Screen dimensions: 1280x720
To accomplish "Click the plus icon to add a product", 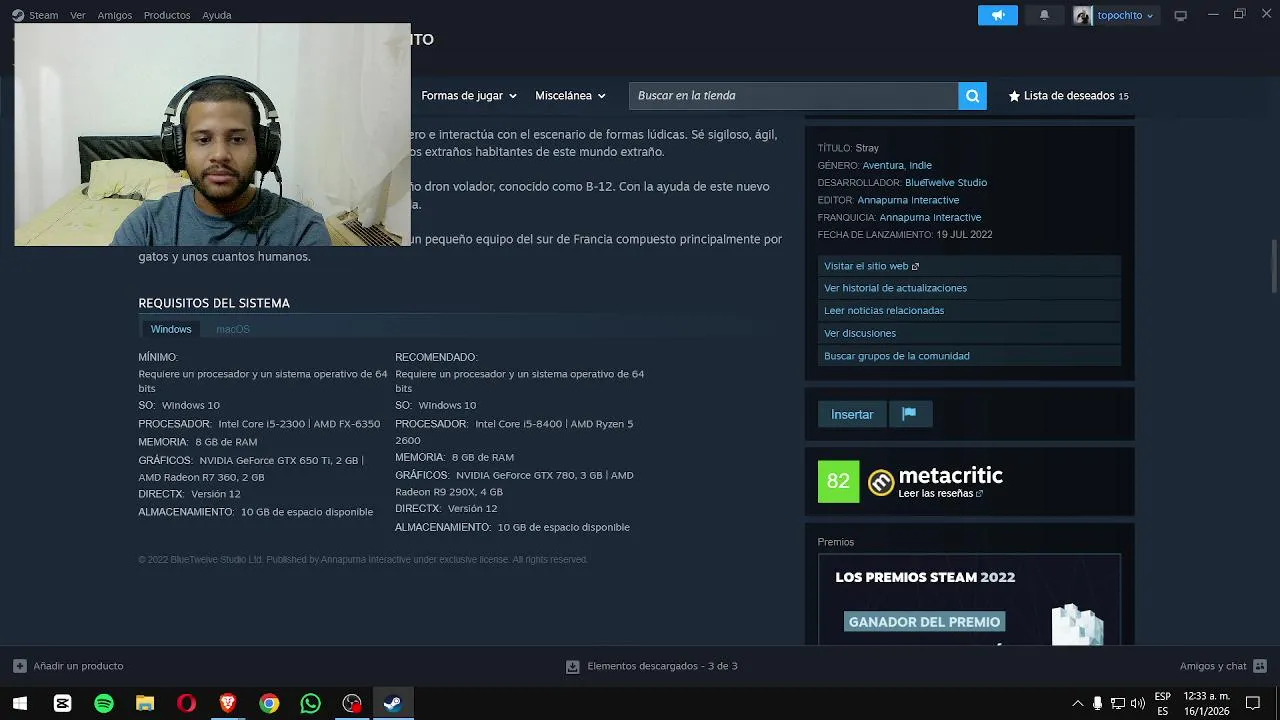I will pos(20,666).
